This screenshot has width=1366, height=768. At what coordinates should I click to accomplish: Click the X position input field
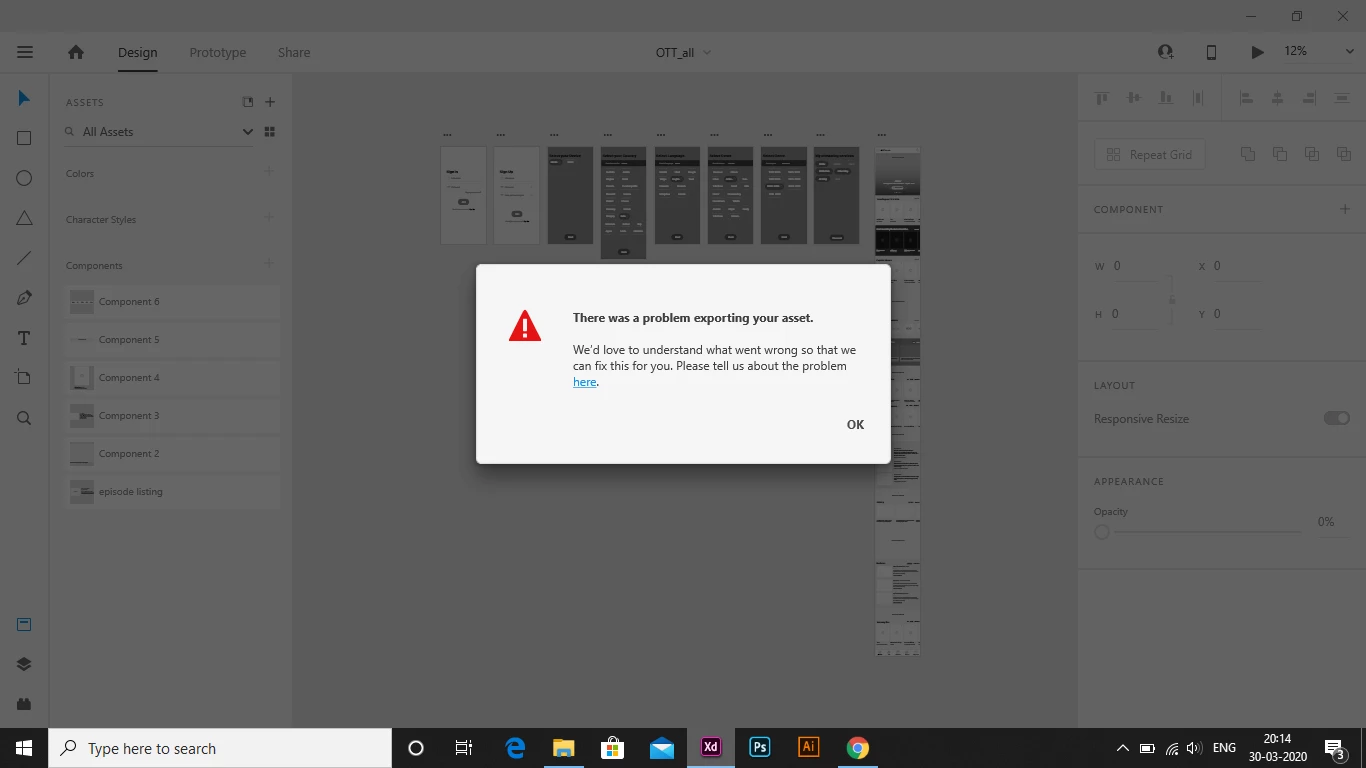1237,266
